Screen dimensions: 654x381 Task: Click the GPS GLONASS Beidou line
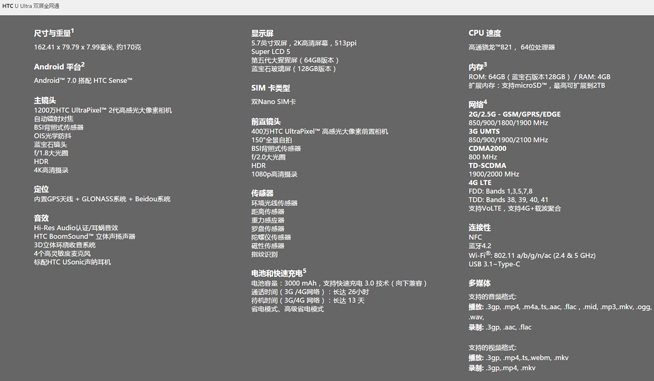tap(102, 199)
